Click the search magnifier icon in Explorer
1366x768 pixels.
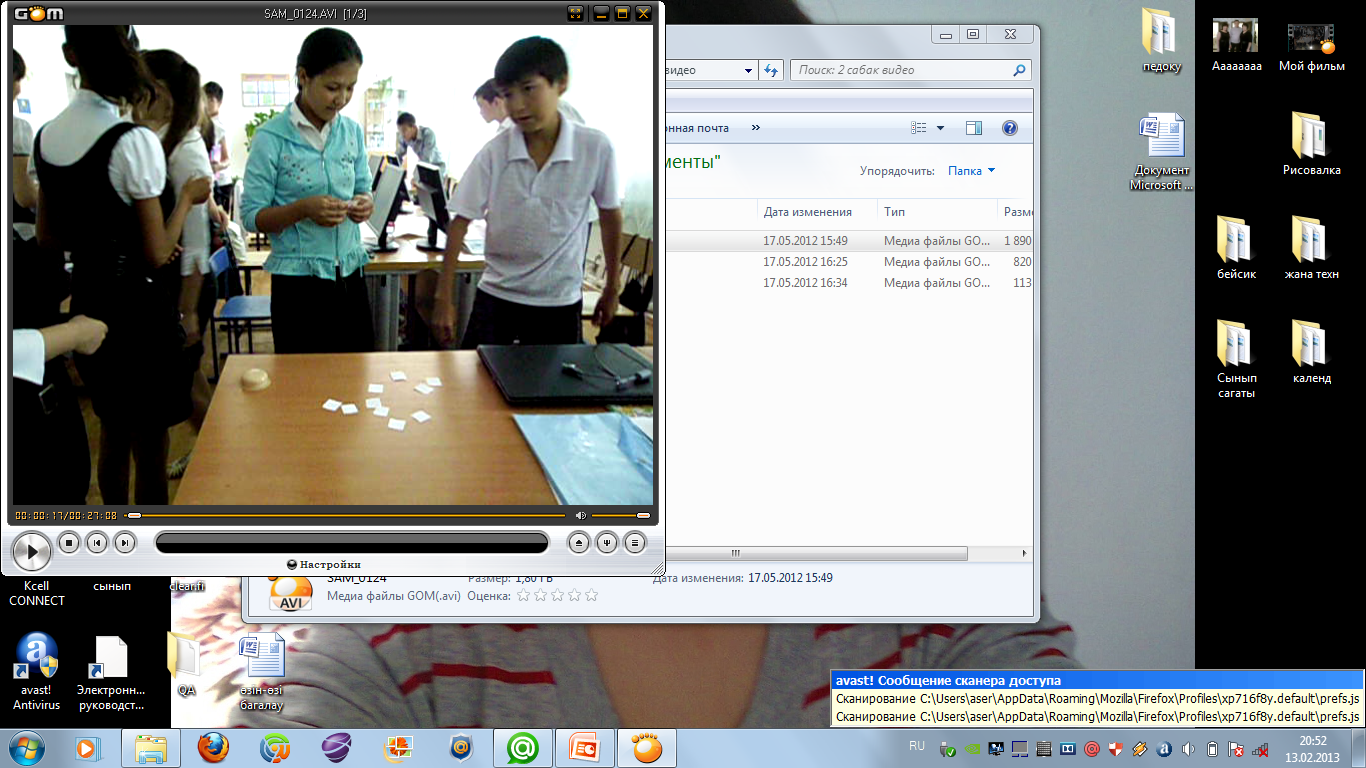(x=1019, y=70)
